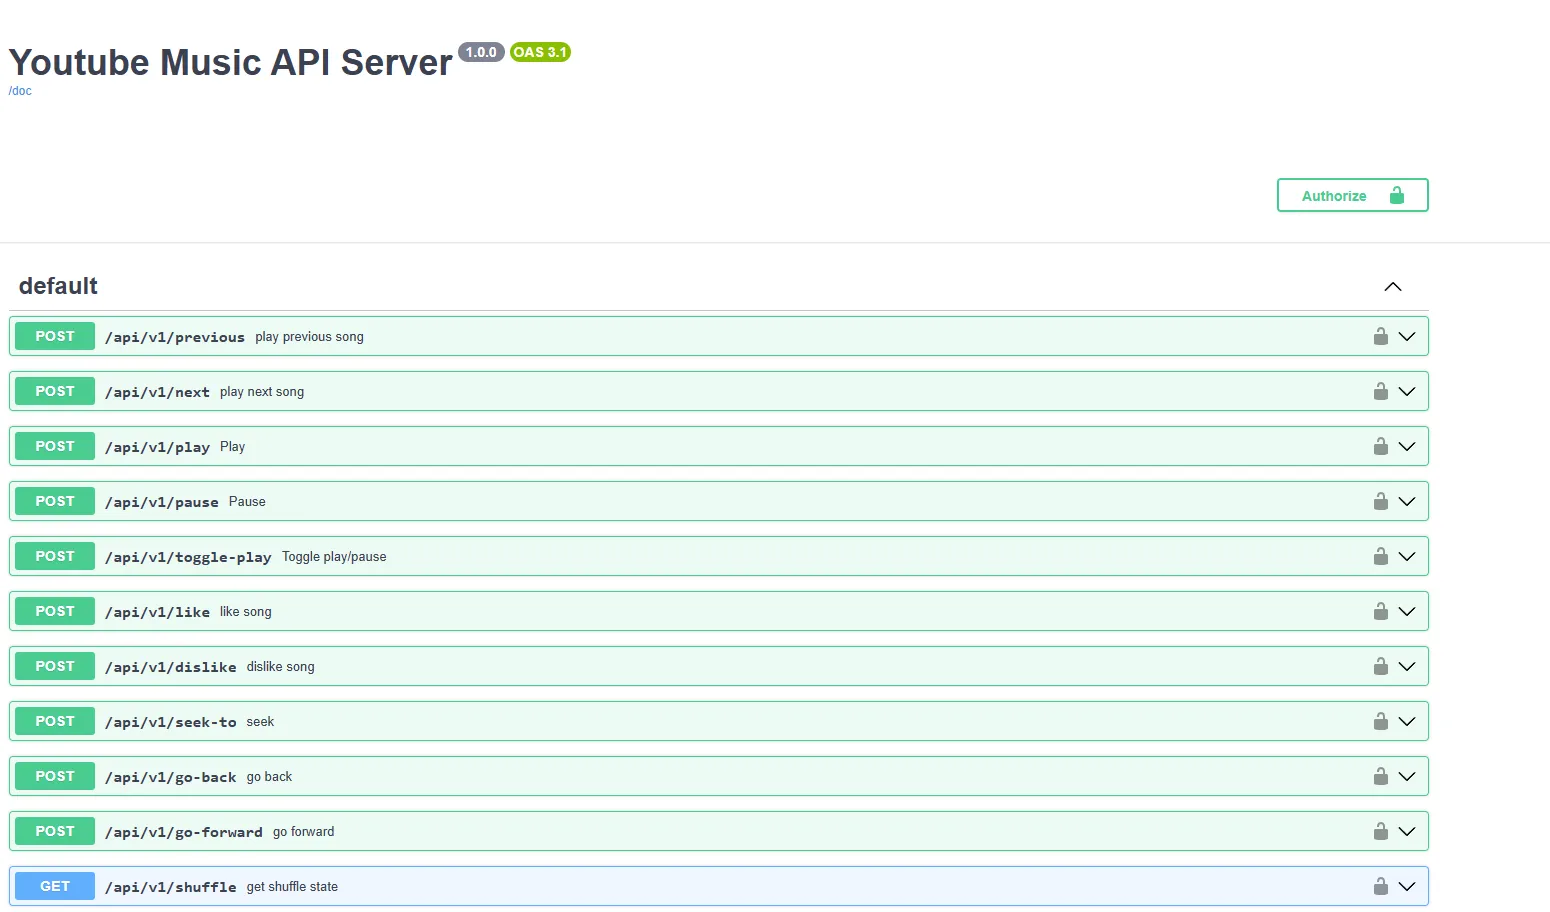Expand the /api/v1/toggle-play endpoint chevron
This screenshot has height=912, width=1550.
pyautogui.click(x=1407, y=557)
